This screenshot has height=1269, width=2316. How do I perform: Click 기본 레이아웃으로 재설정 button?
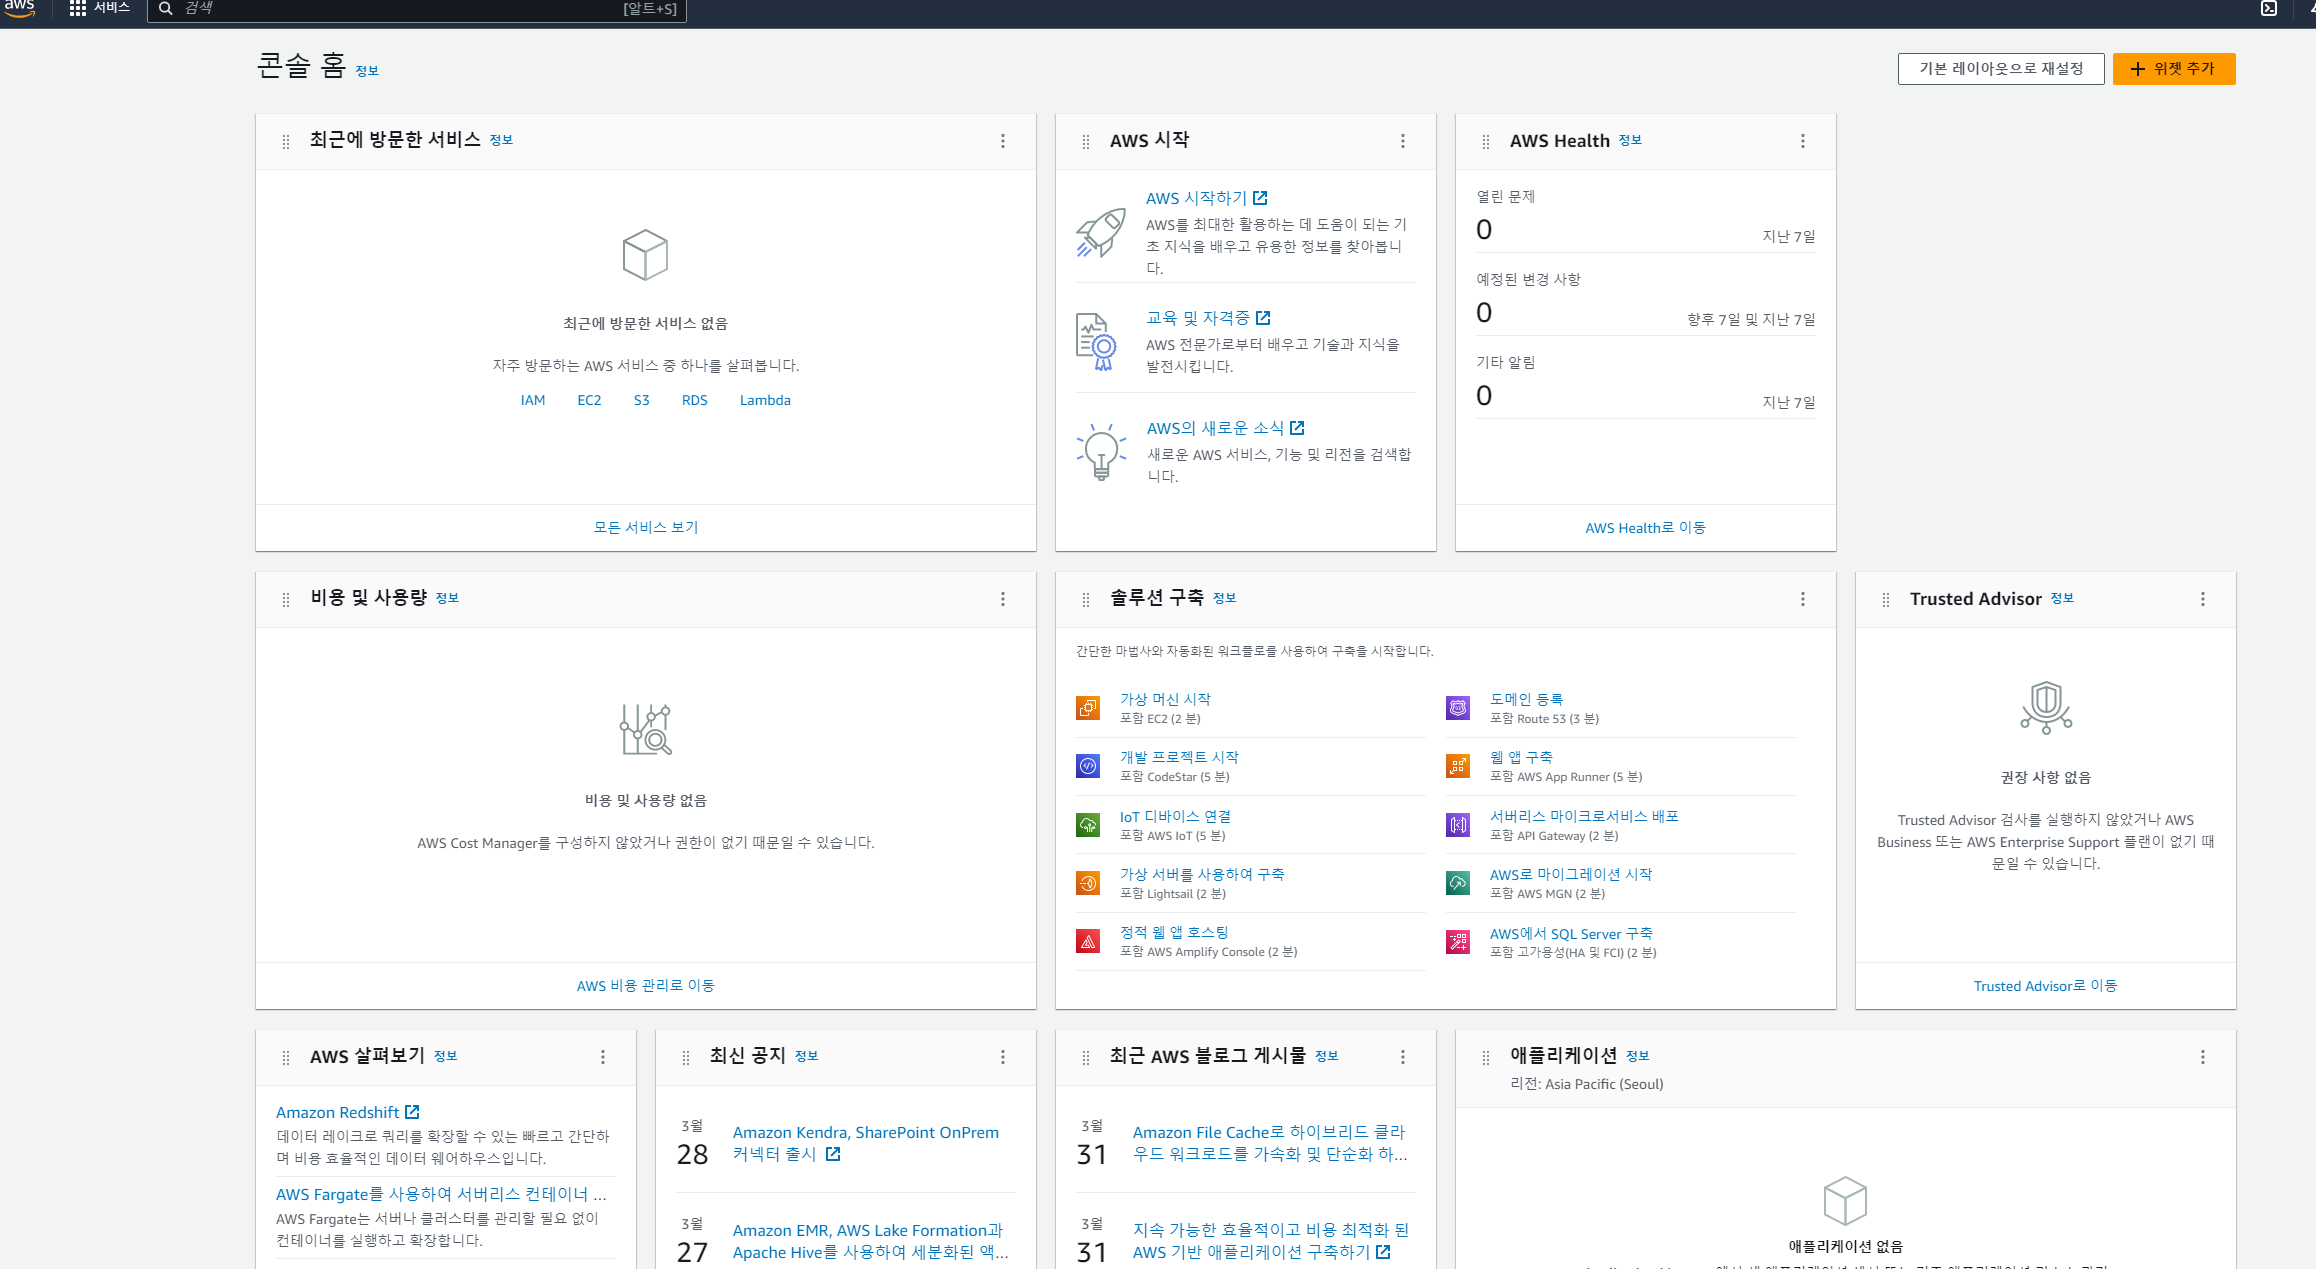pos(2001,69)
